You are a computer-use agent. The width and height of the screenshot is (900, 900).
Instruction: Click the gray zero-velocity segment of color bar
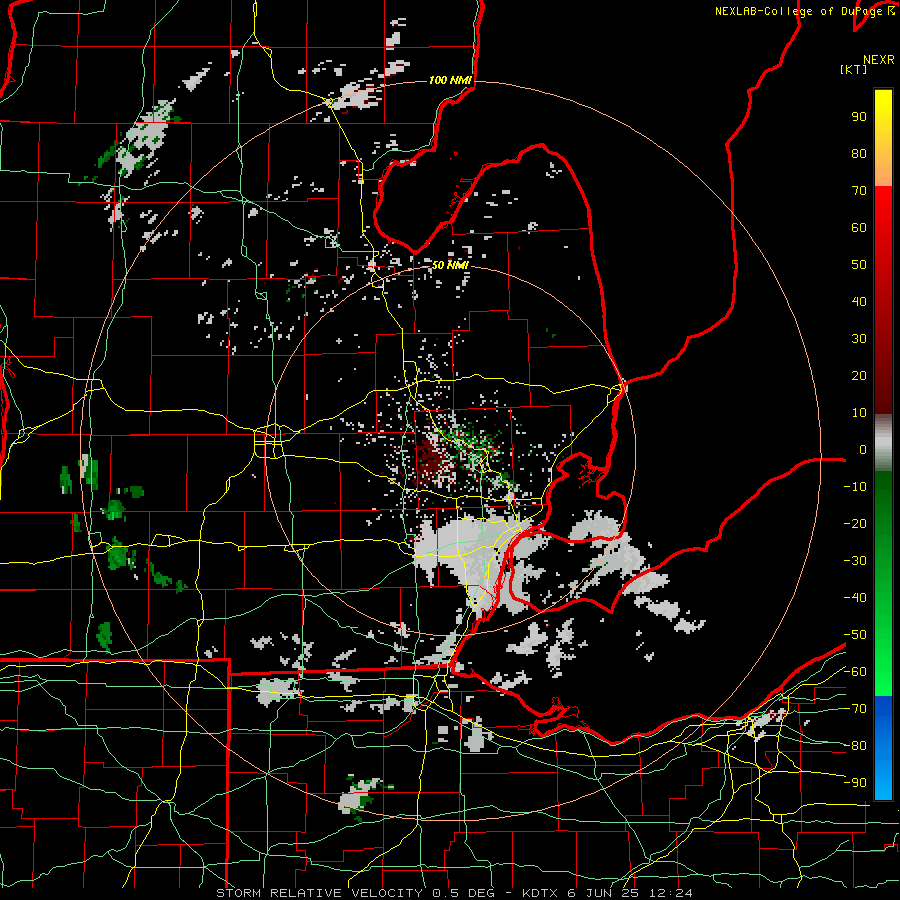click(x=883, y=443)
